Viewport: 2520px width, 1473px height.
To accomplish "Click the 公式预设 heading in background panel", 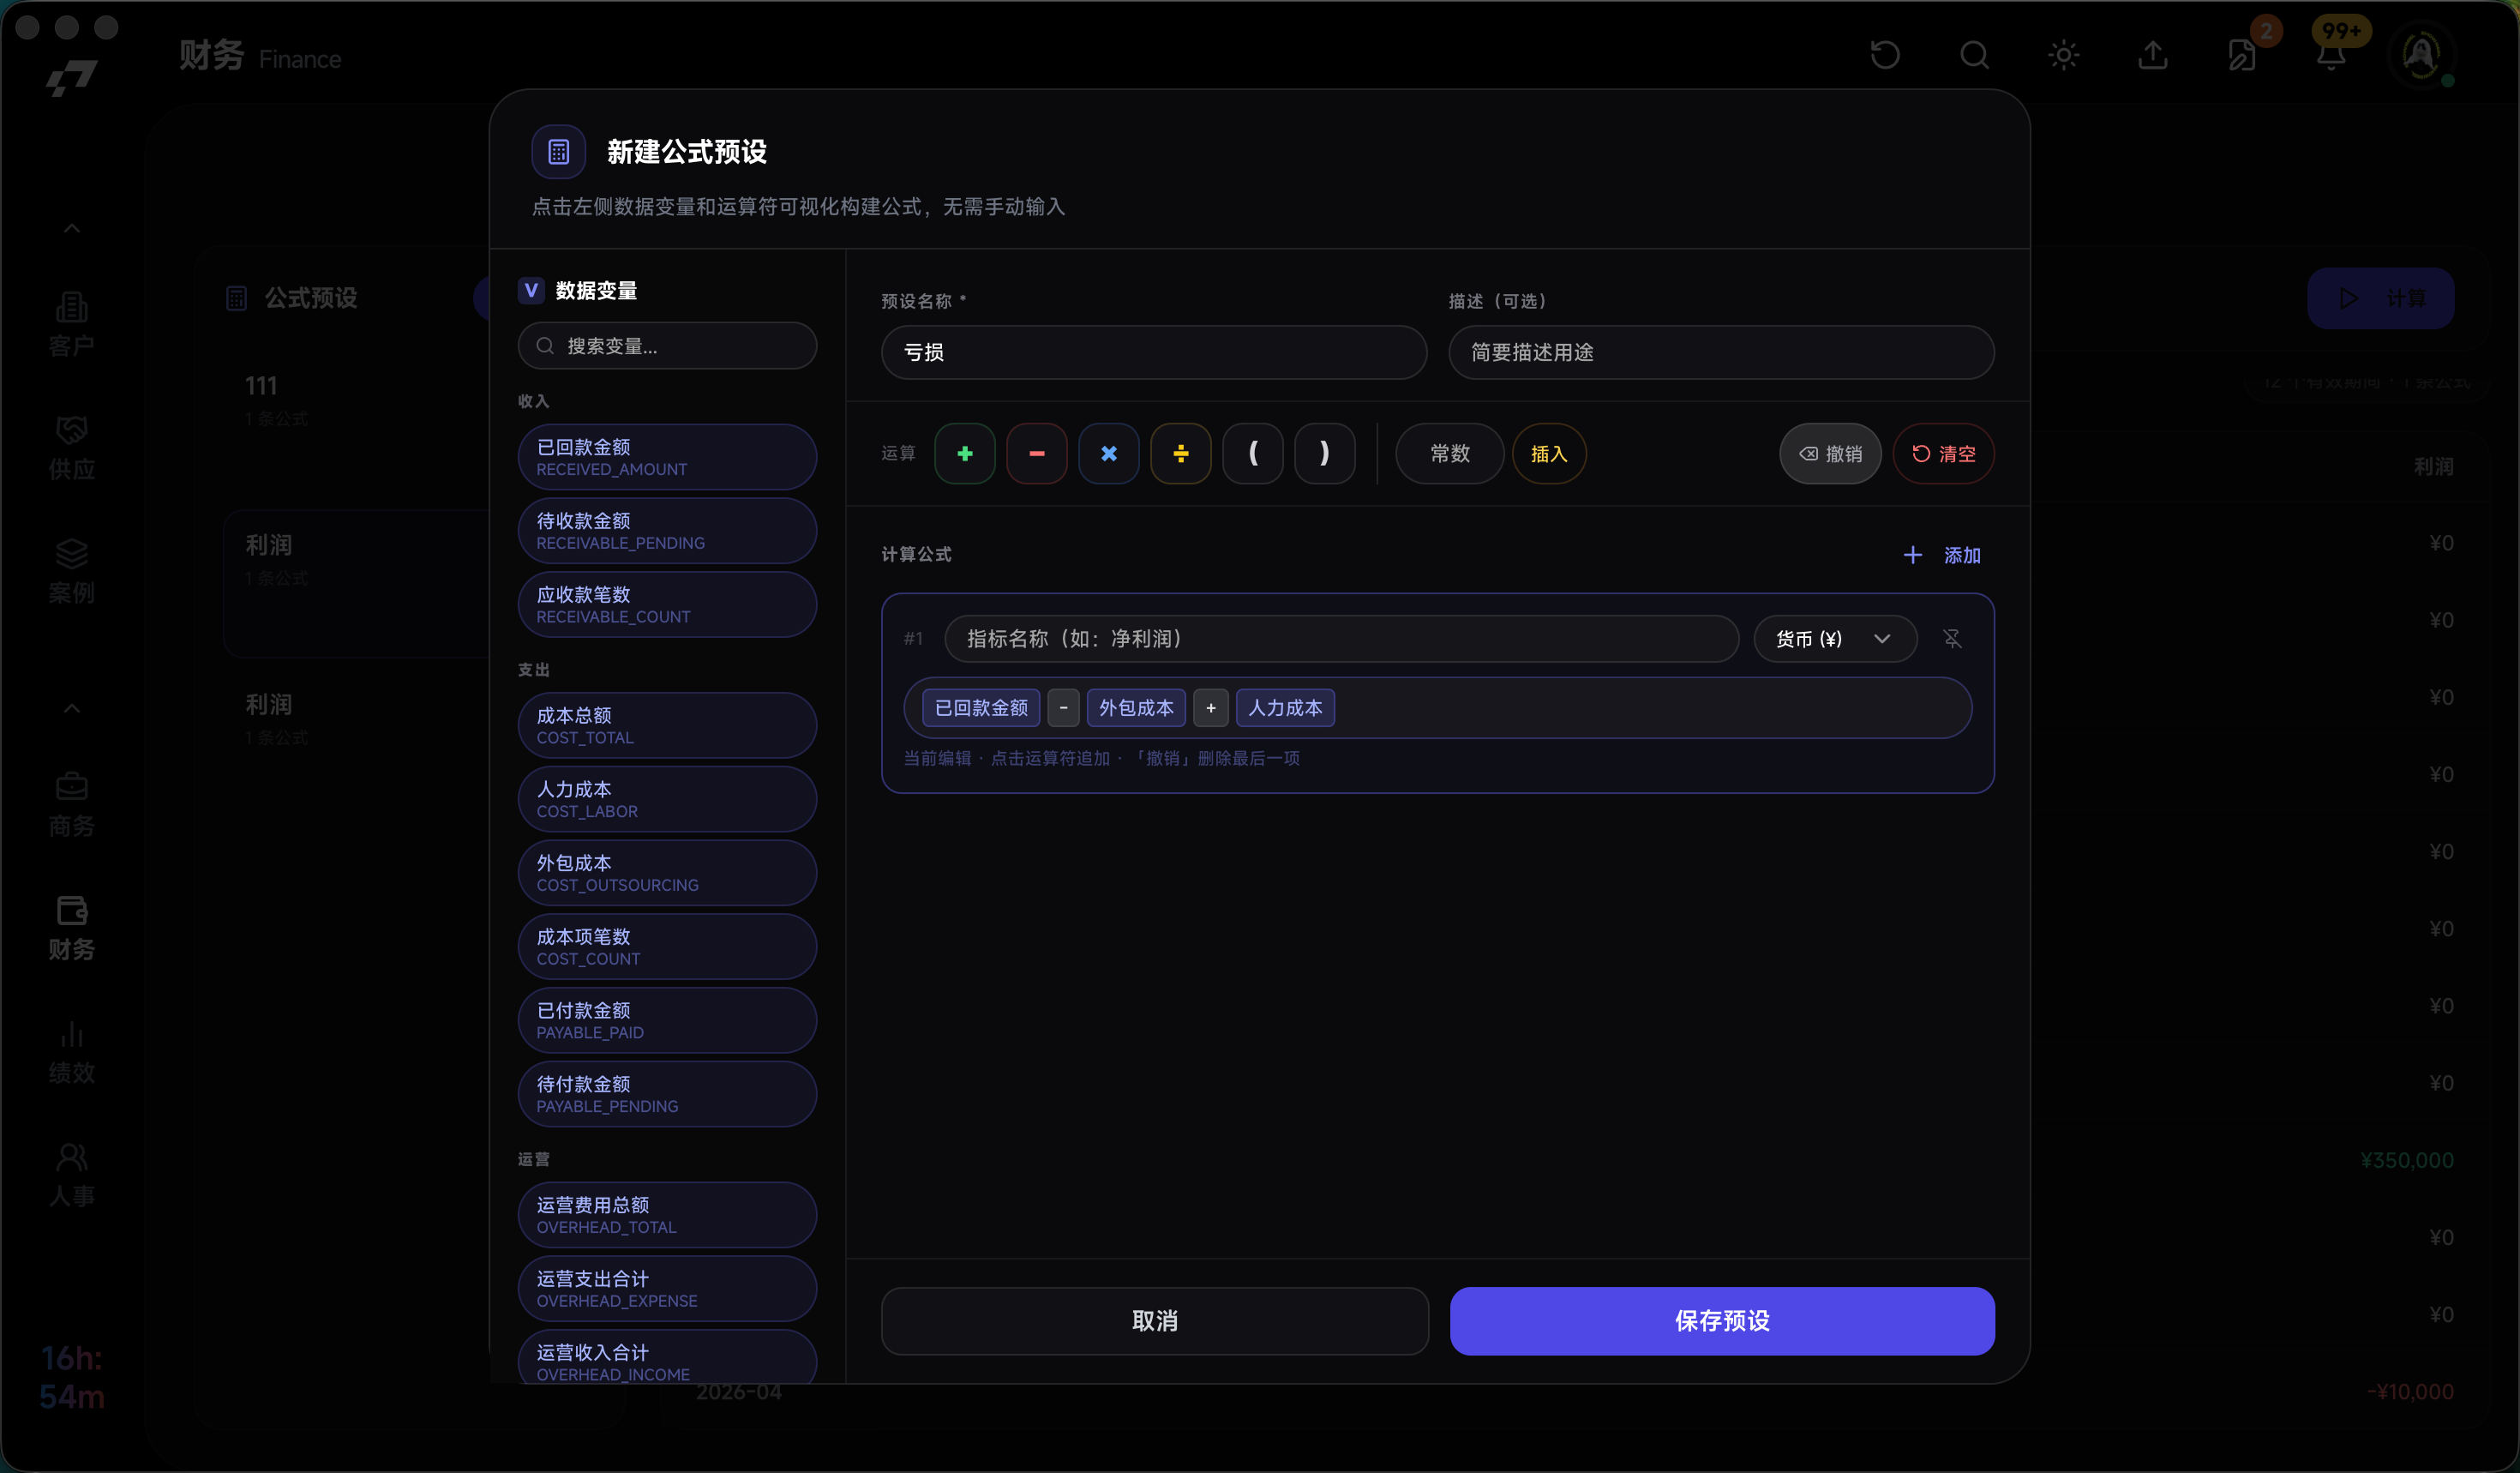I will point(311,298).
